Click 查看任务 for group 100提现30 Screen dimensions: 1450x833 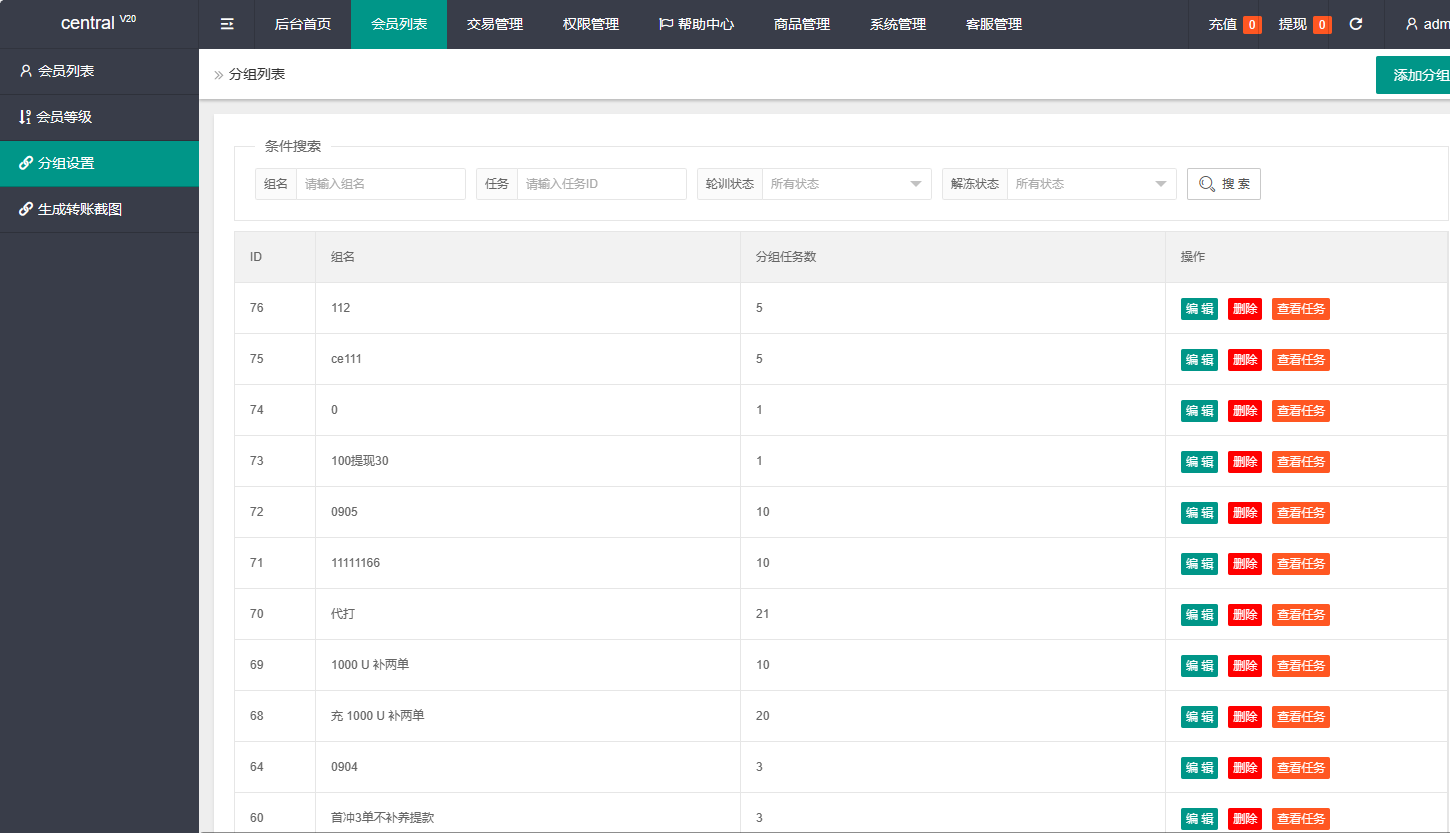1301,462
